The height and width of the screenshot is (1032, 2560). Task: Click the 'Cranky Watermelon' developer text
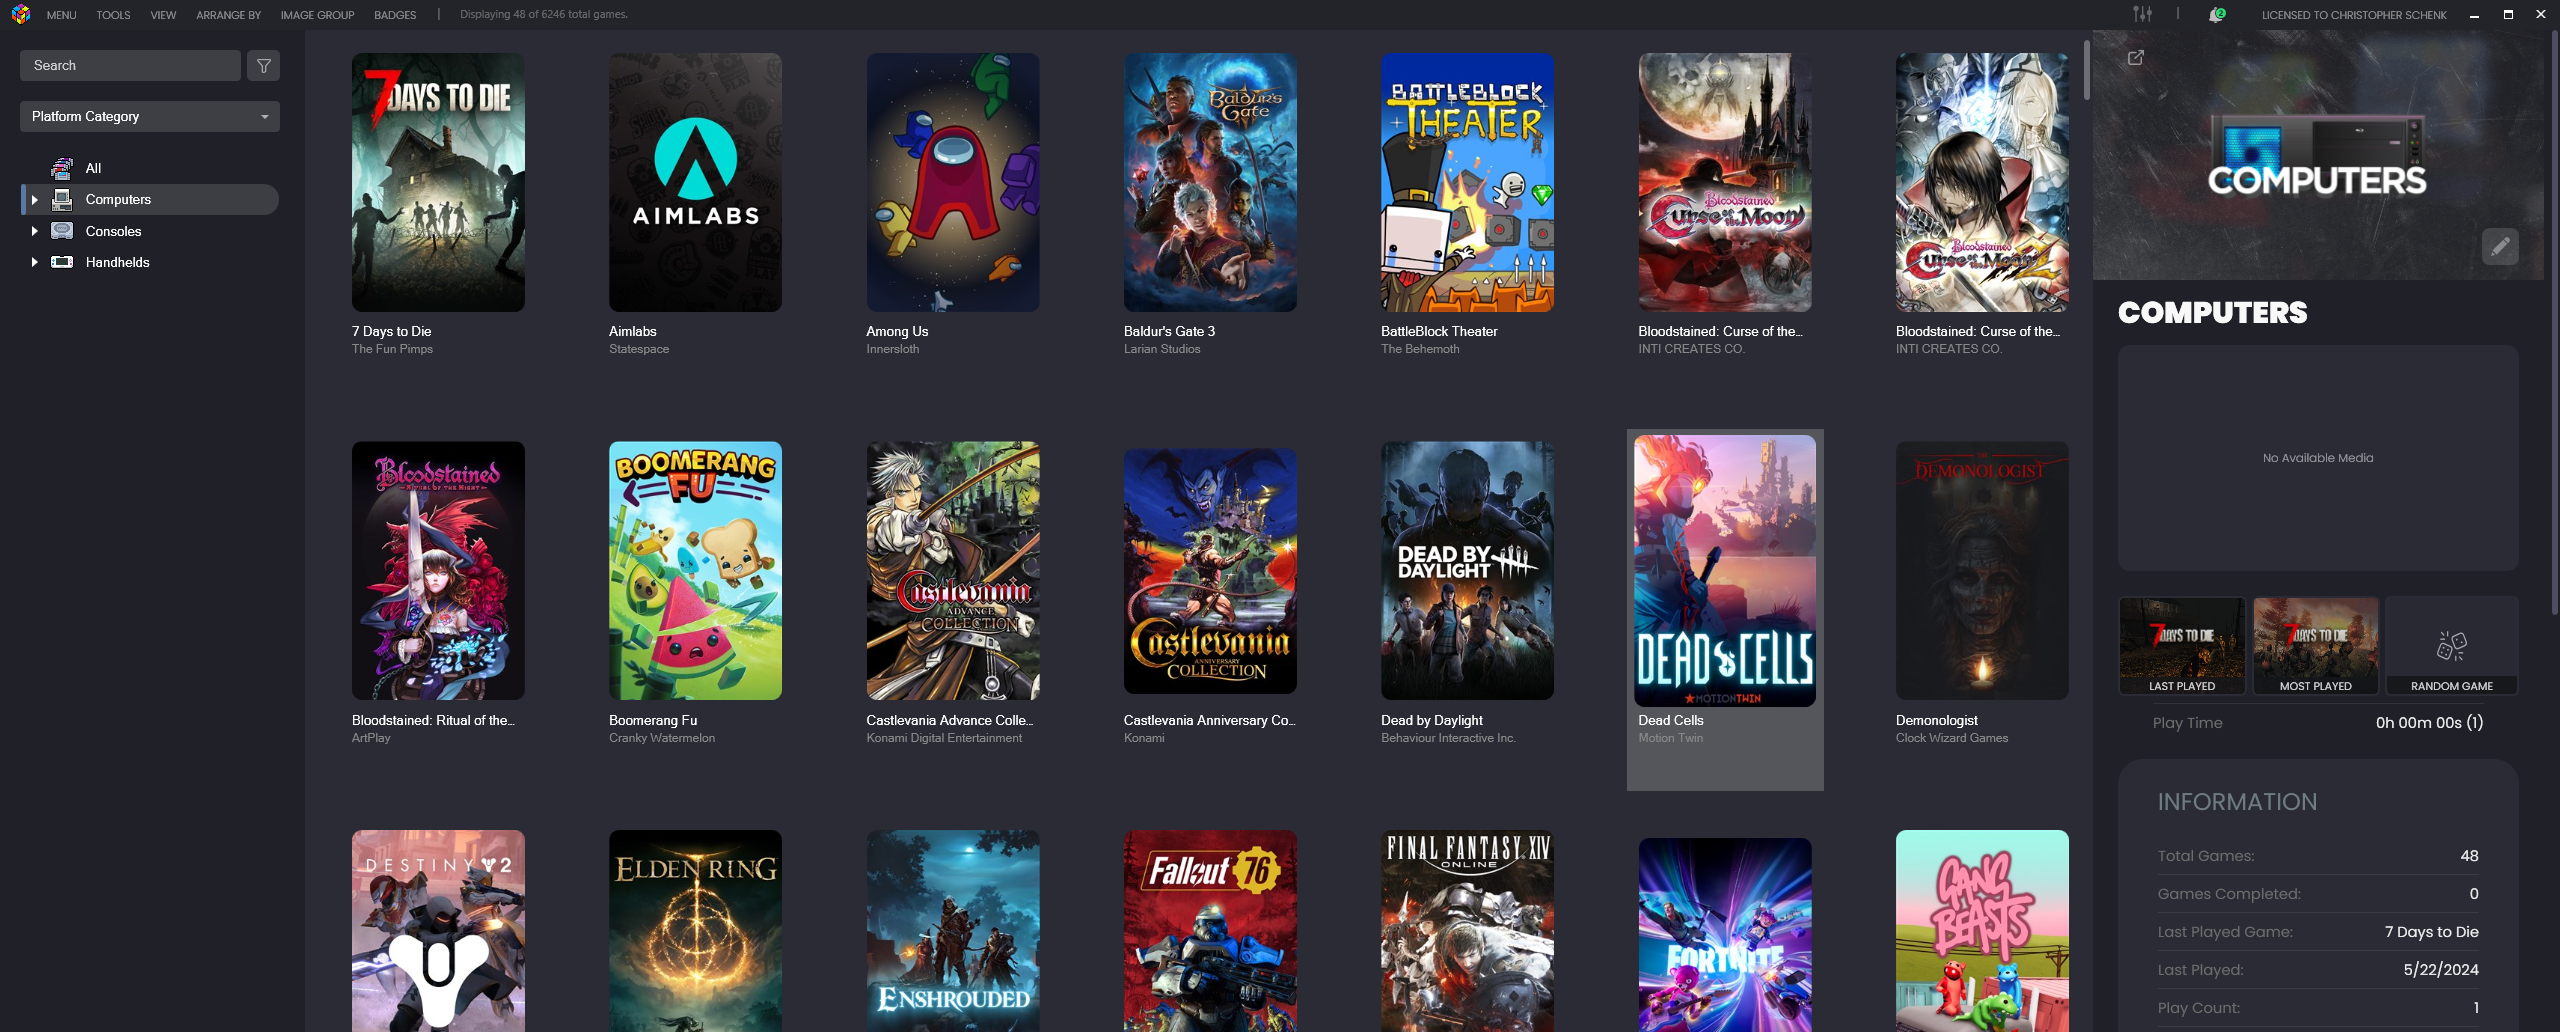click(662, 738)
